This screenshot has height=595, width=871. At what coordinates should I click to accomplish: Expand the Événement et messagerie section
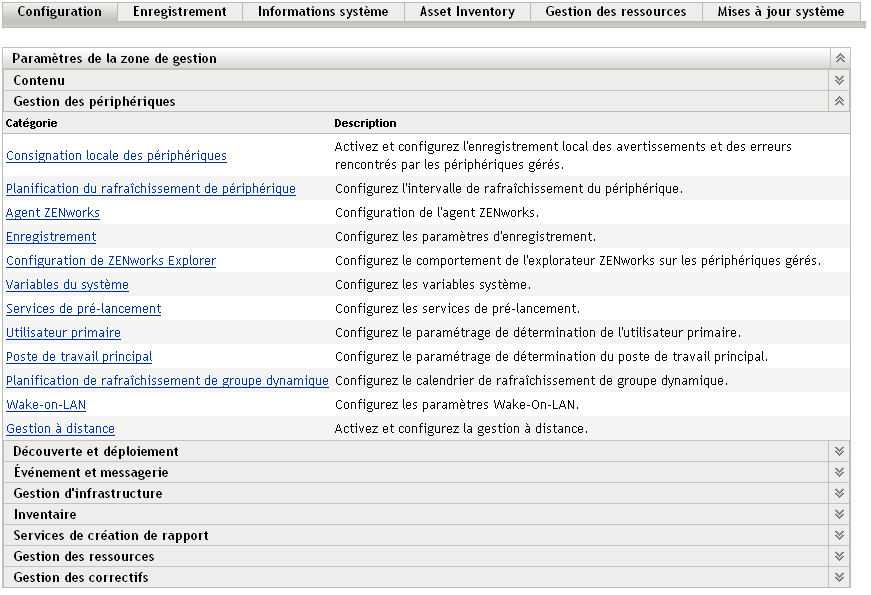pos(839,472)
